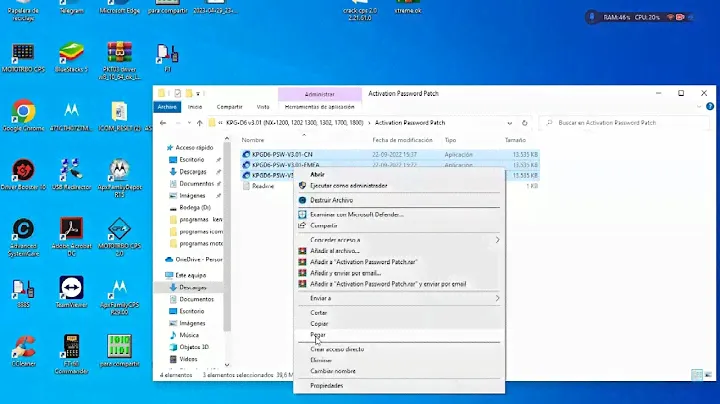Open CCleaner desktop shortcut

[x=22, y=348]
